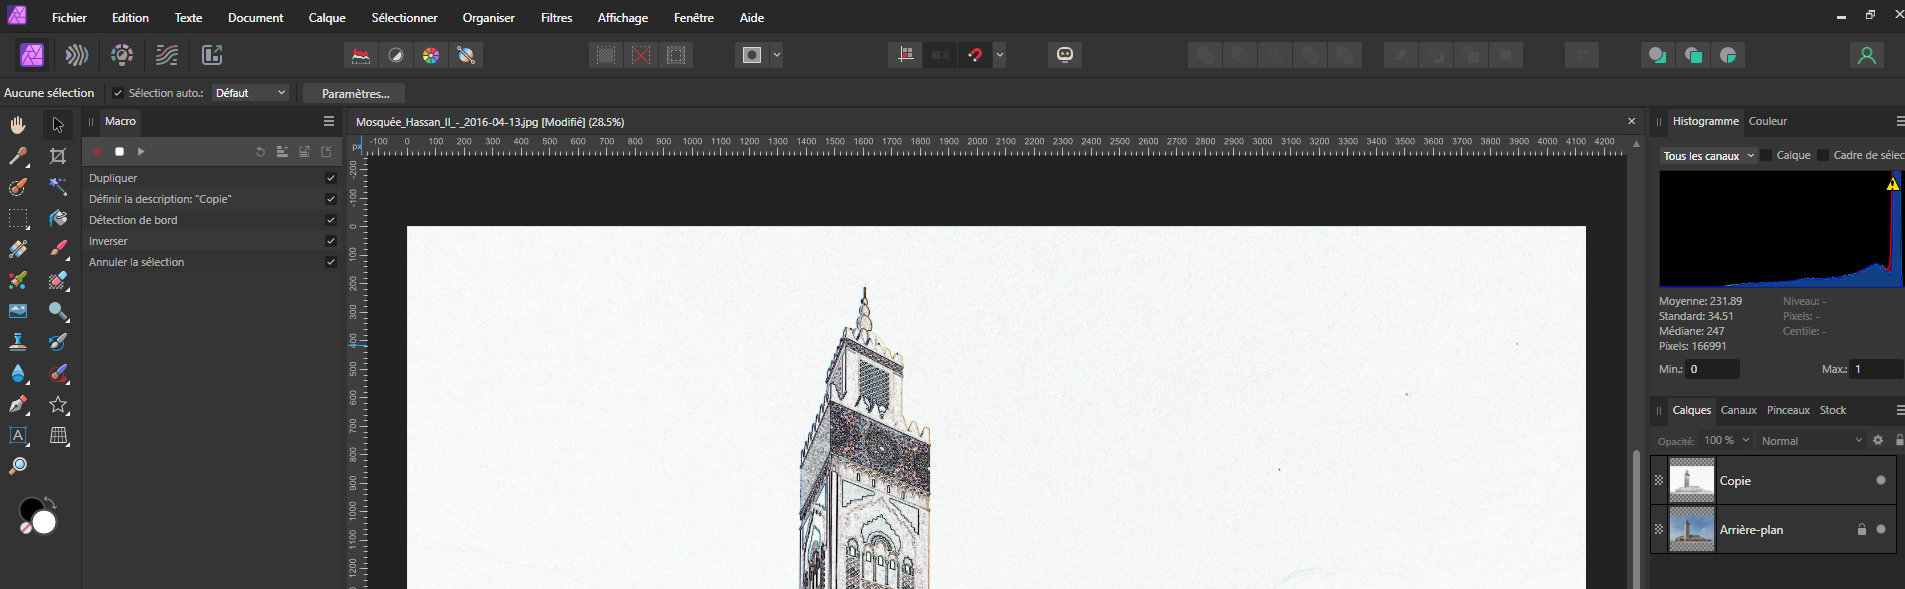Expand the Tous les canaux dropdown

click(1708, 156)
